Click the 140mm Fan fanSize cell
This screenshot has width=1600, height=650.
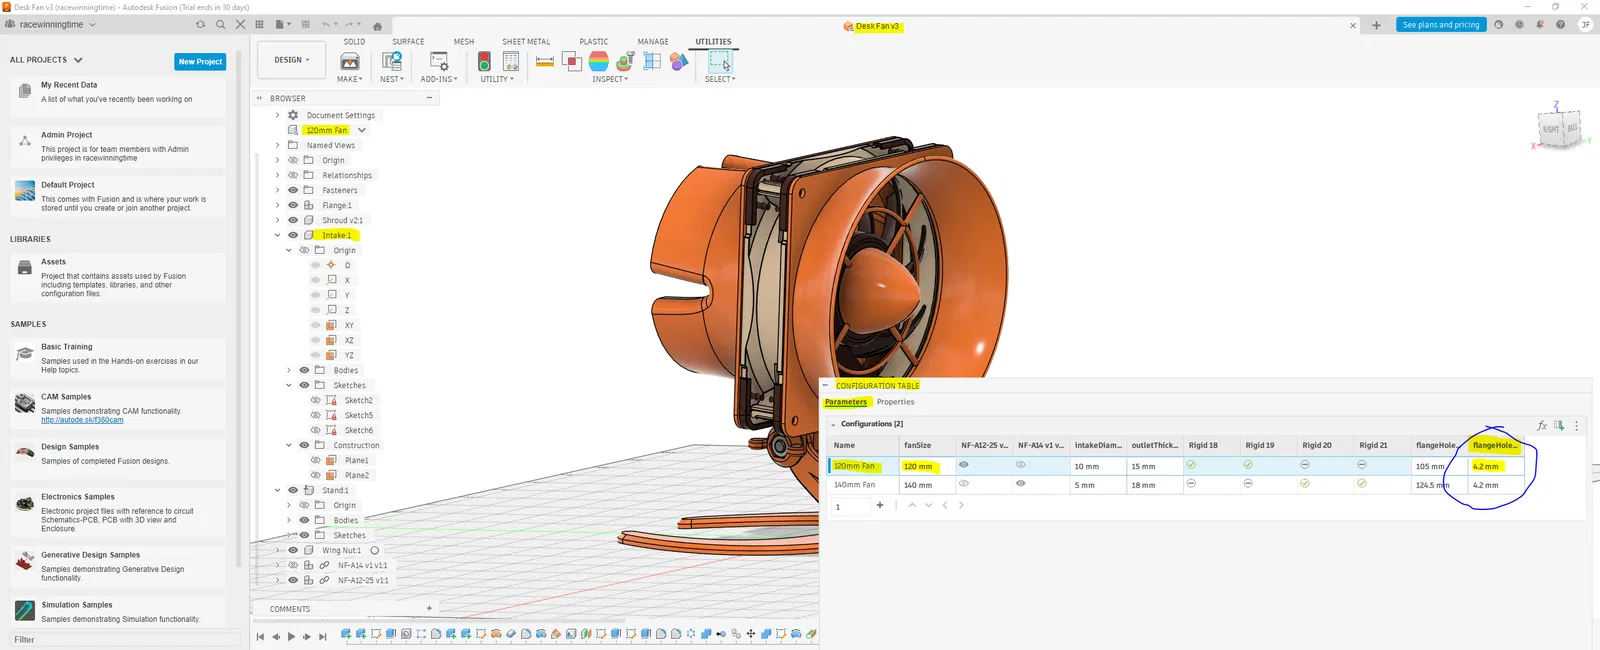click(918, 485)
